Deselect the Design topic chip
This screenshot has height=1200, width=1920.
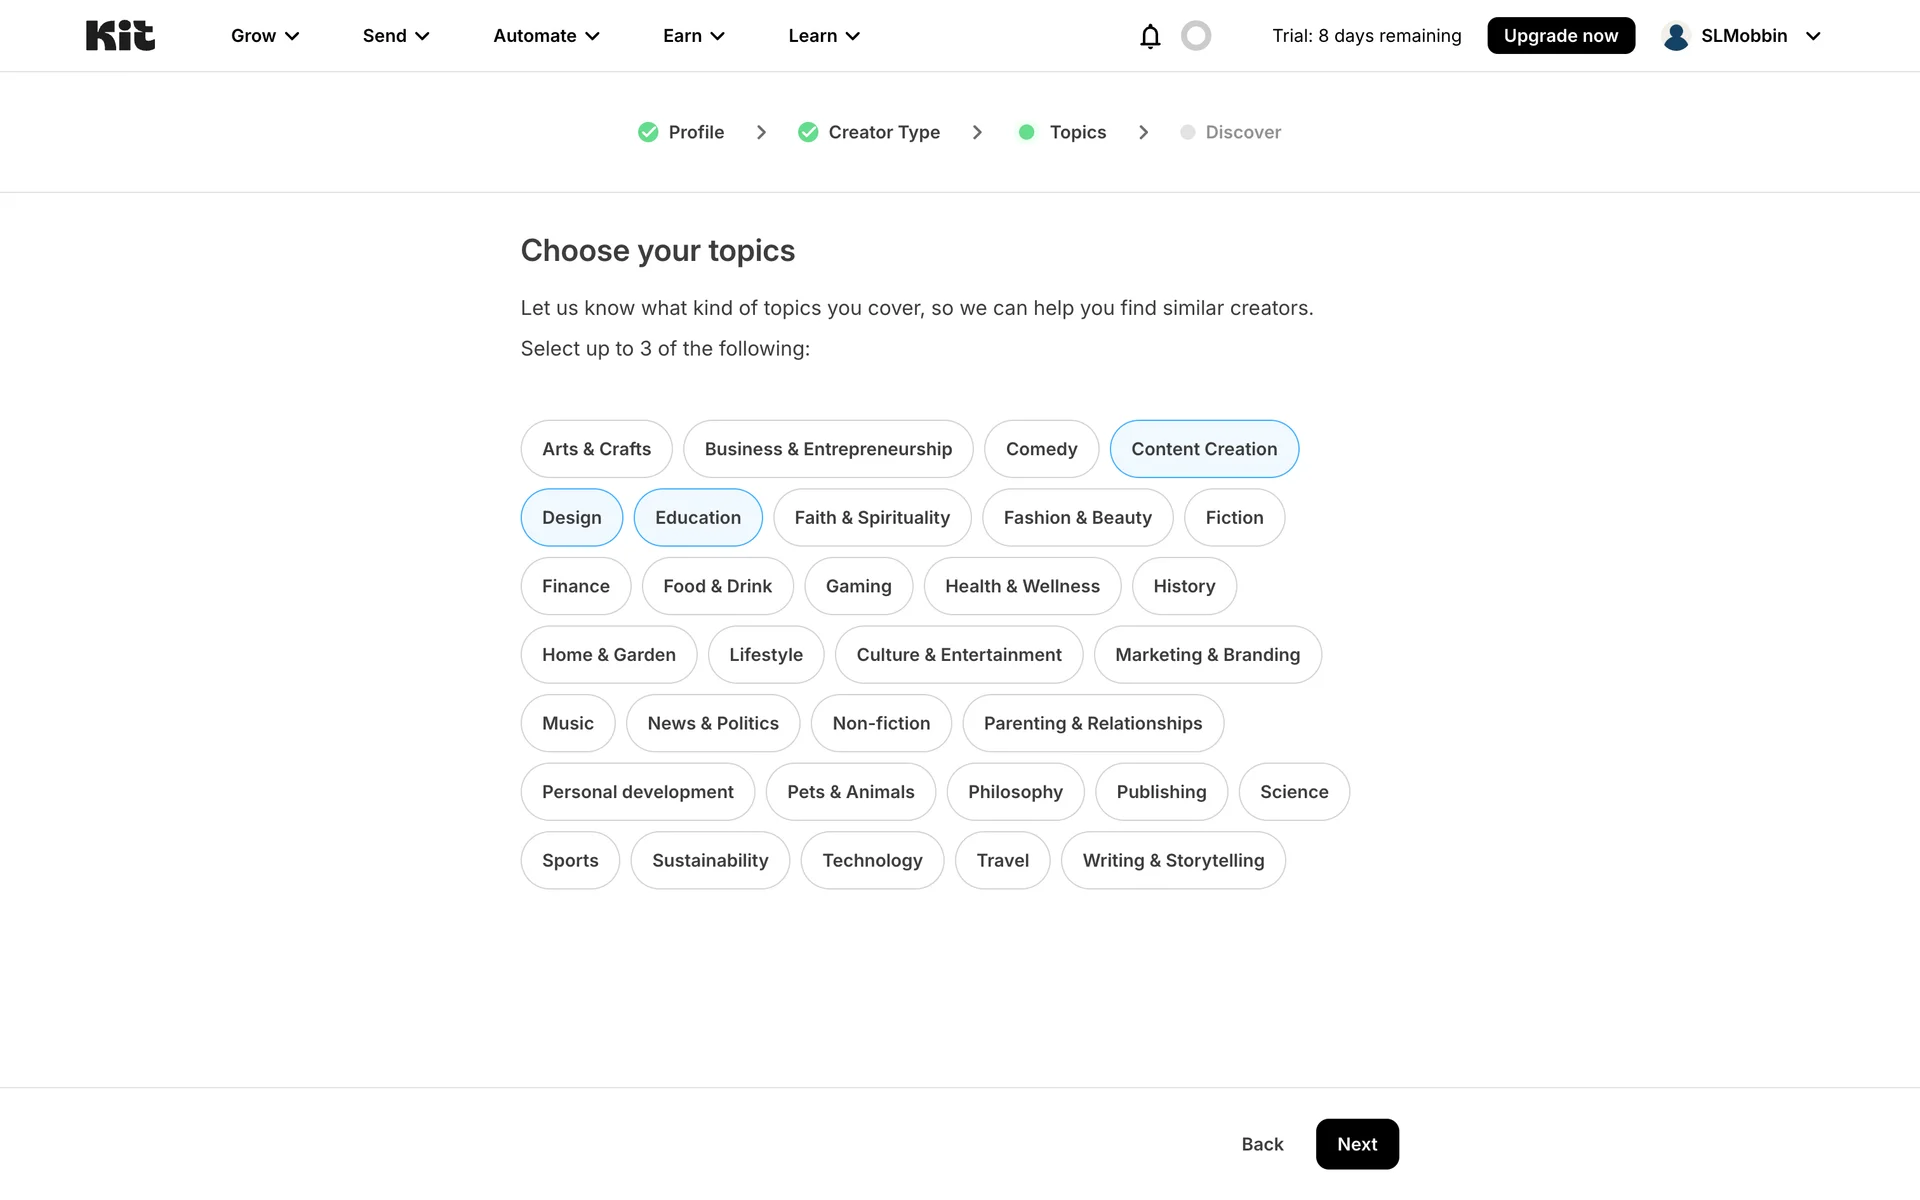click(571, 518)
